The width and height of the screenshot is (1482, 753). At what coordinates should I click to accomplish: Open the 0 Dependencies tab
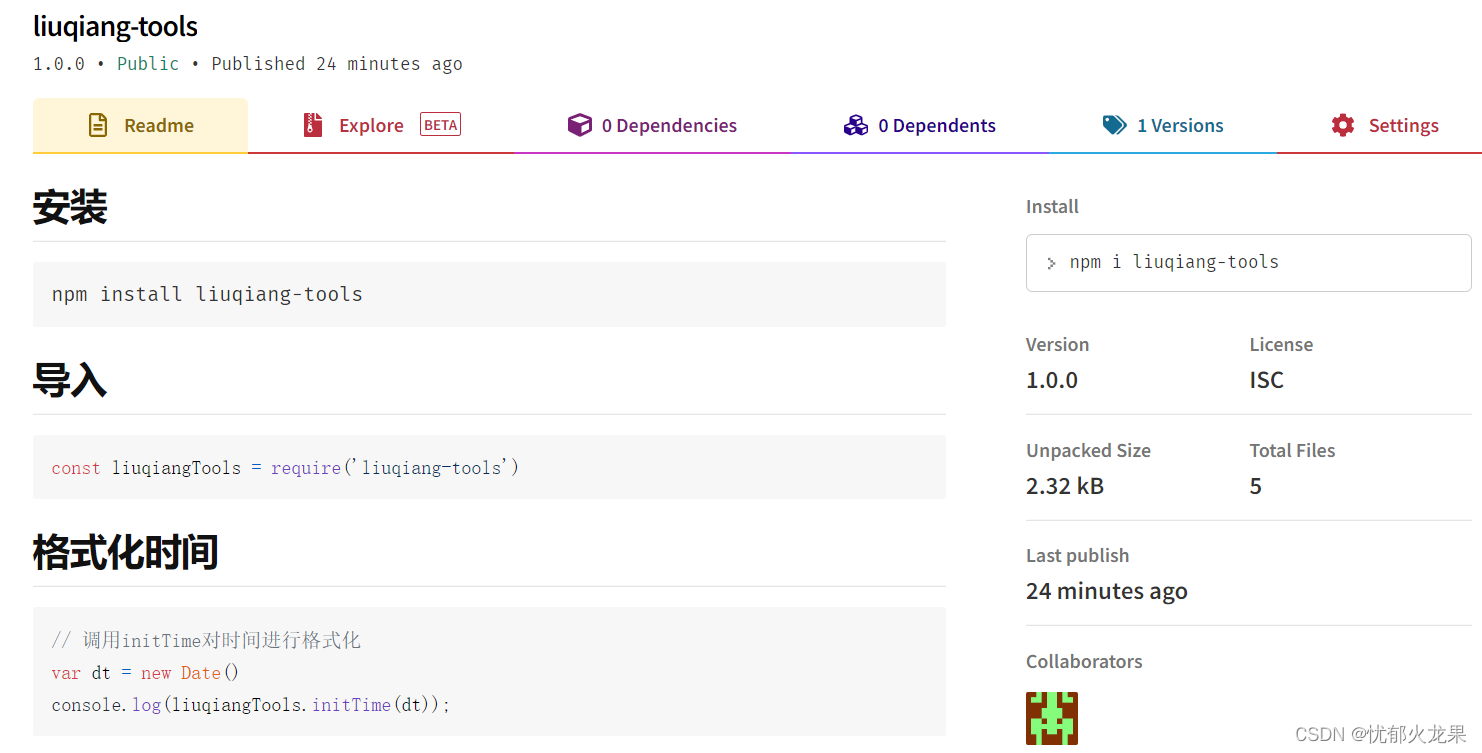tap(652, 126)
